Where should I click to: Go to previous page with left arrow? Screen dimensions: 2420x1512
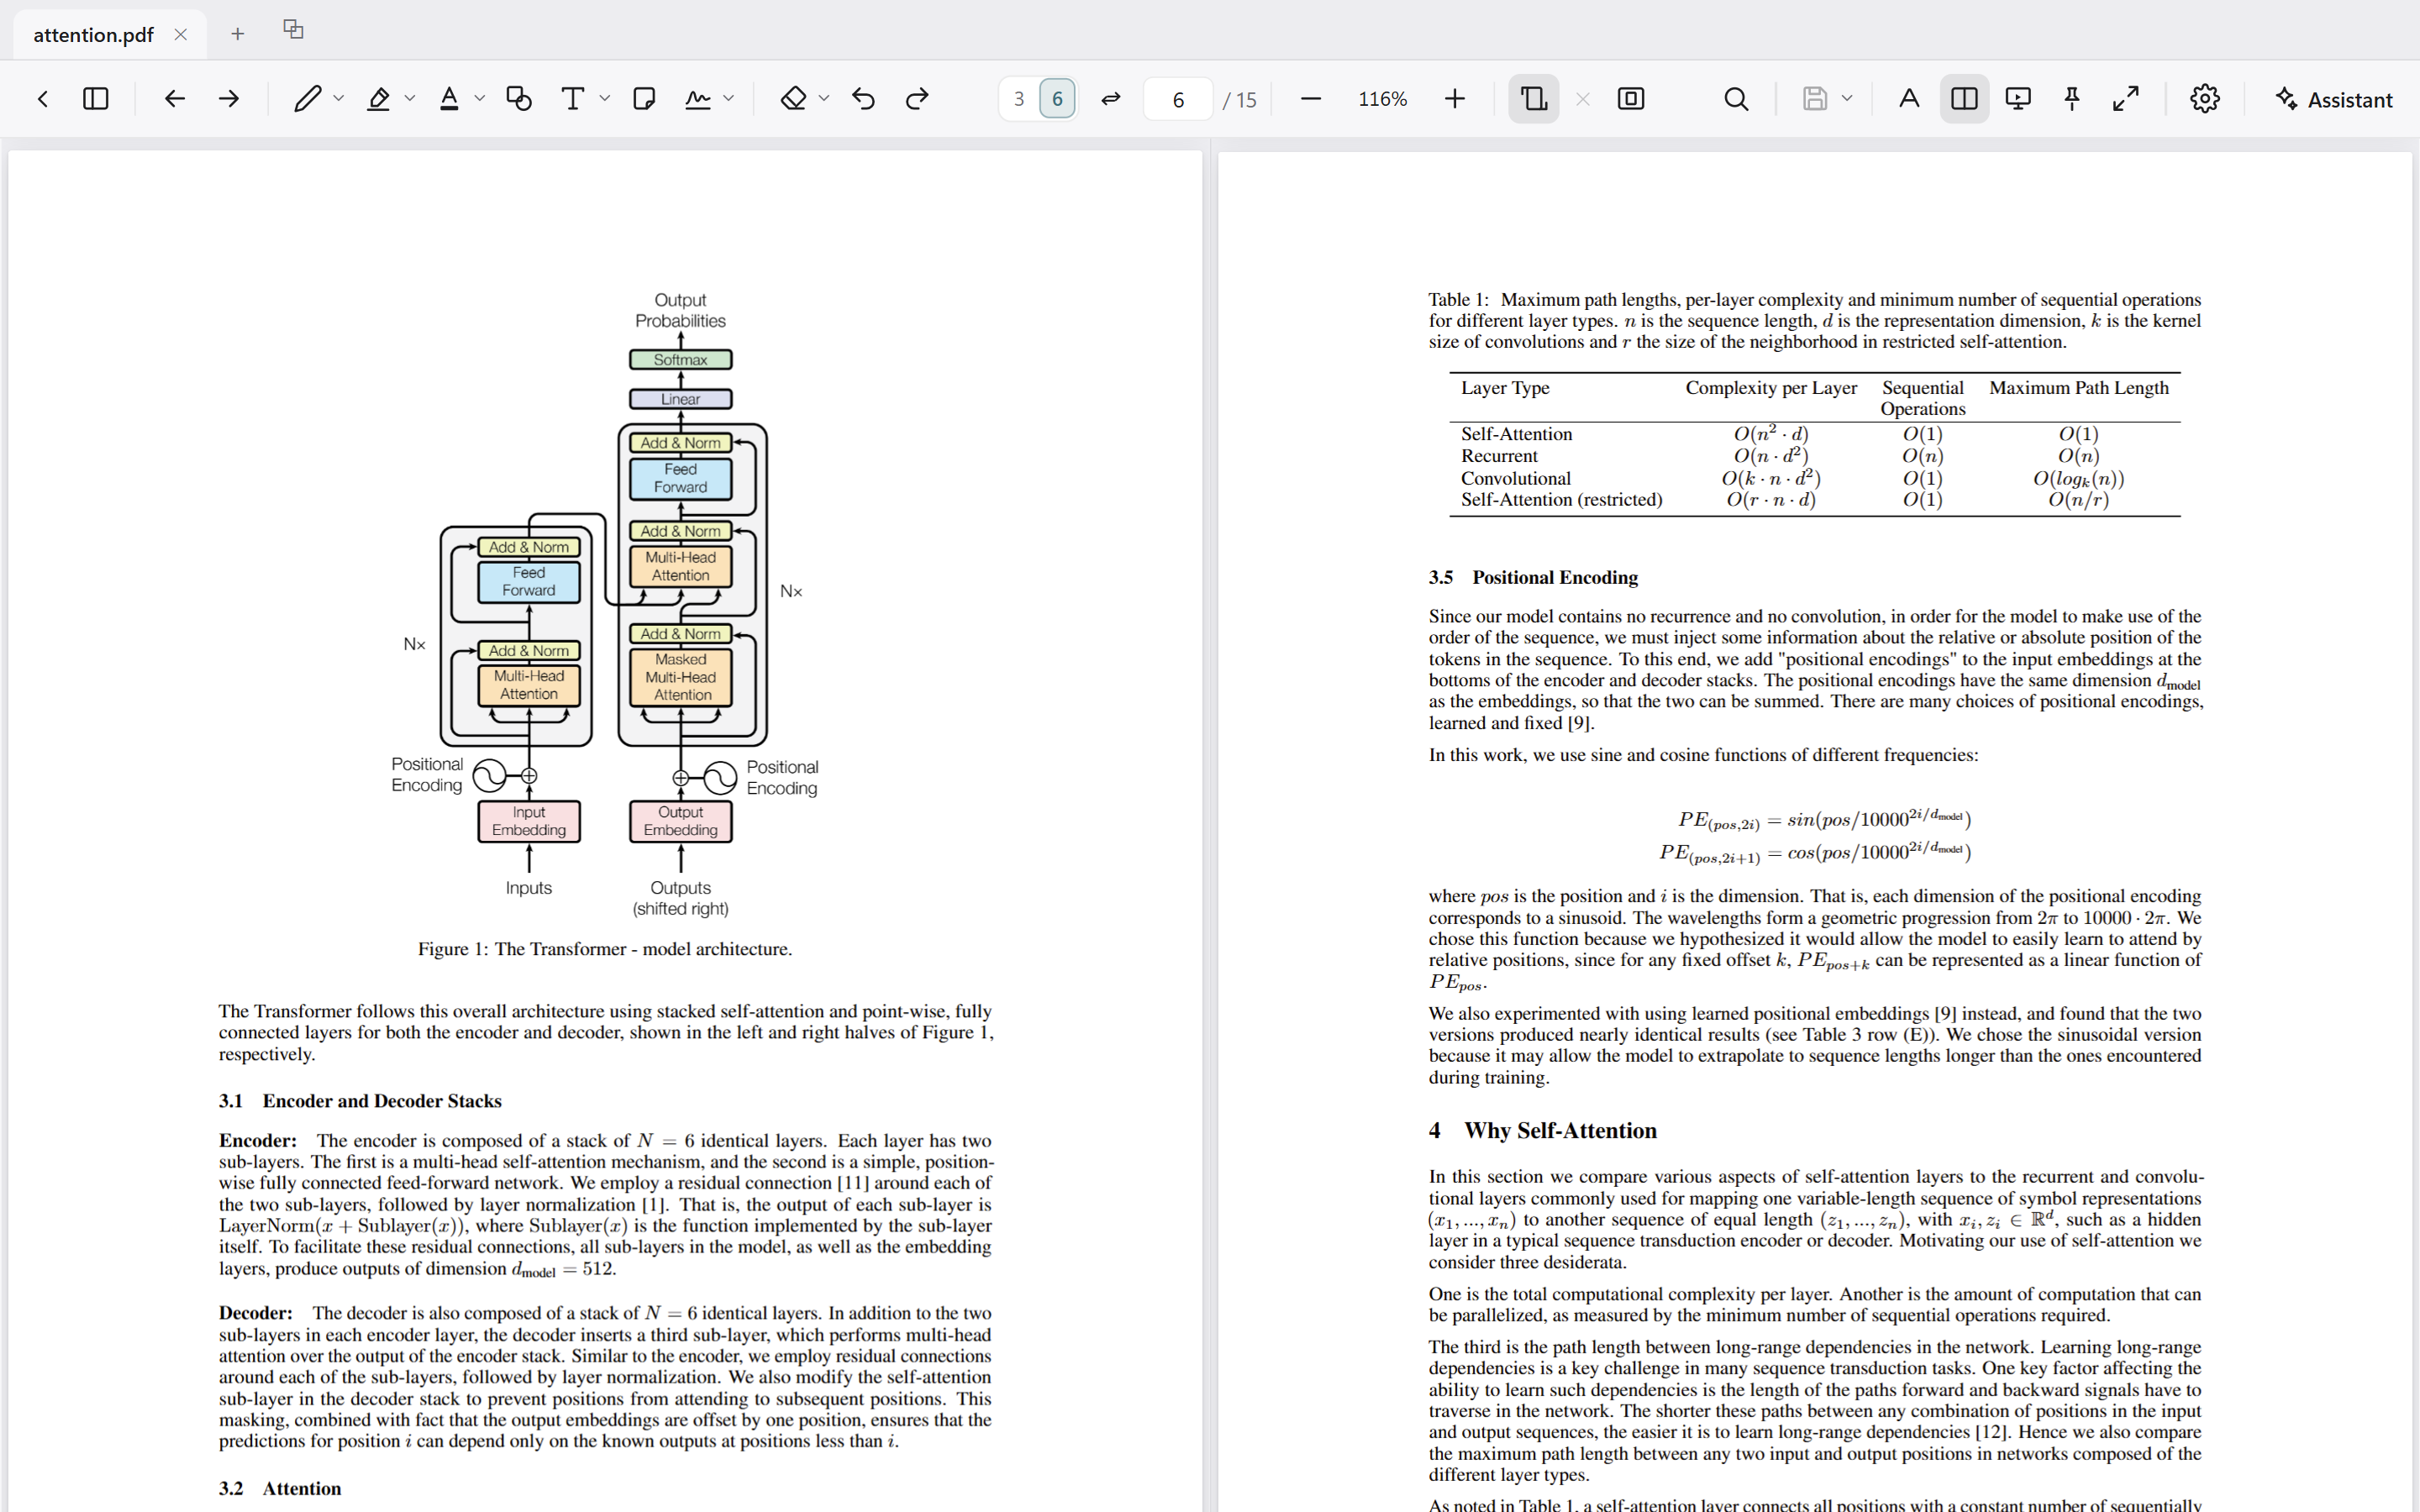[175, 99]
